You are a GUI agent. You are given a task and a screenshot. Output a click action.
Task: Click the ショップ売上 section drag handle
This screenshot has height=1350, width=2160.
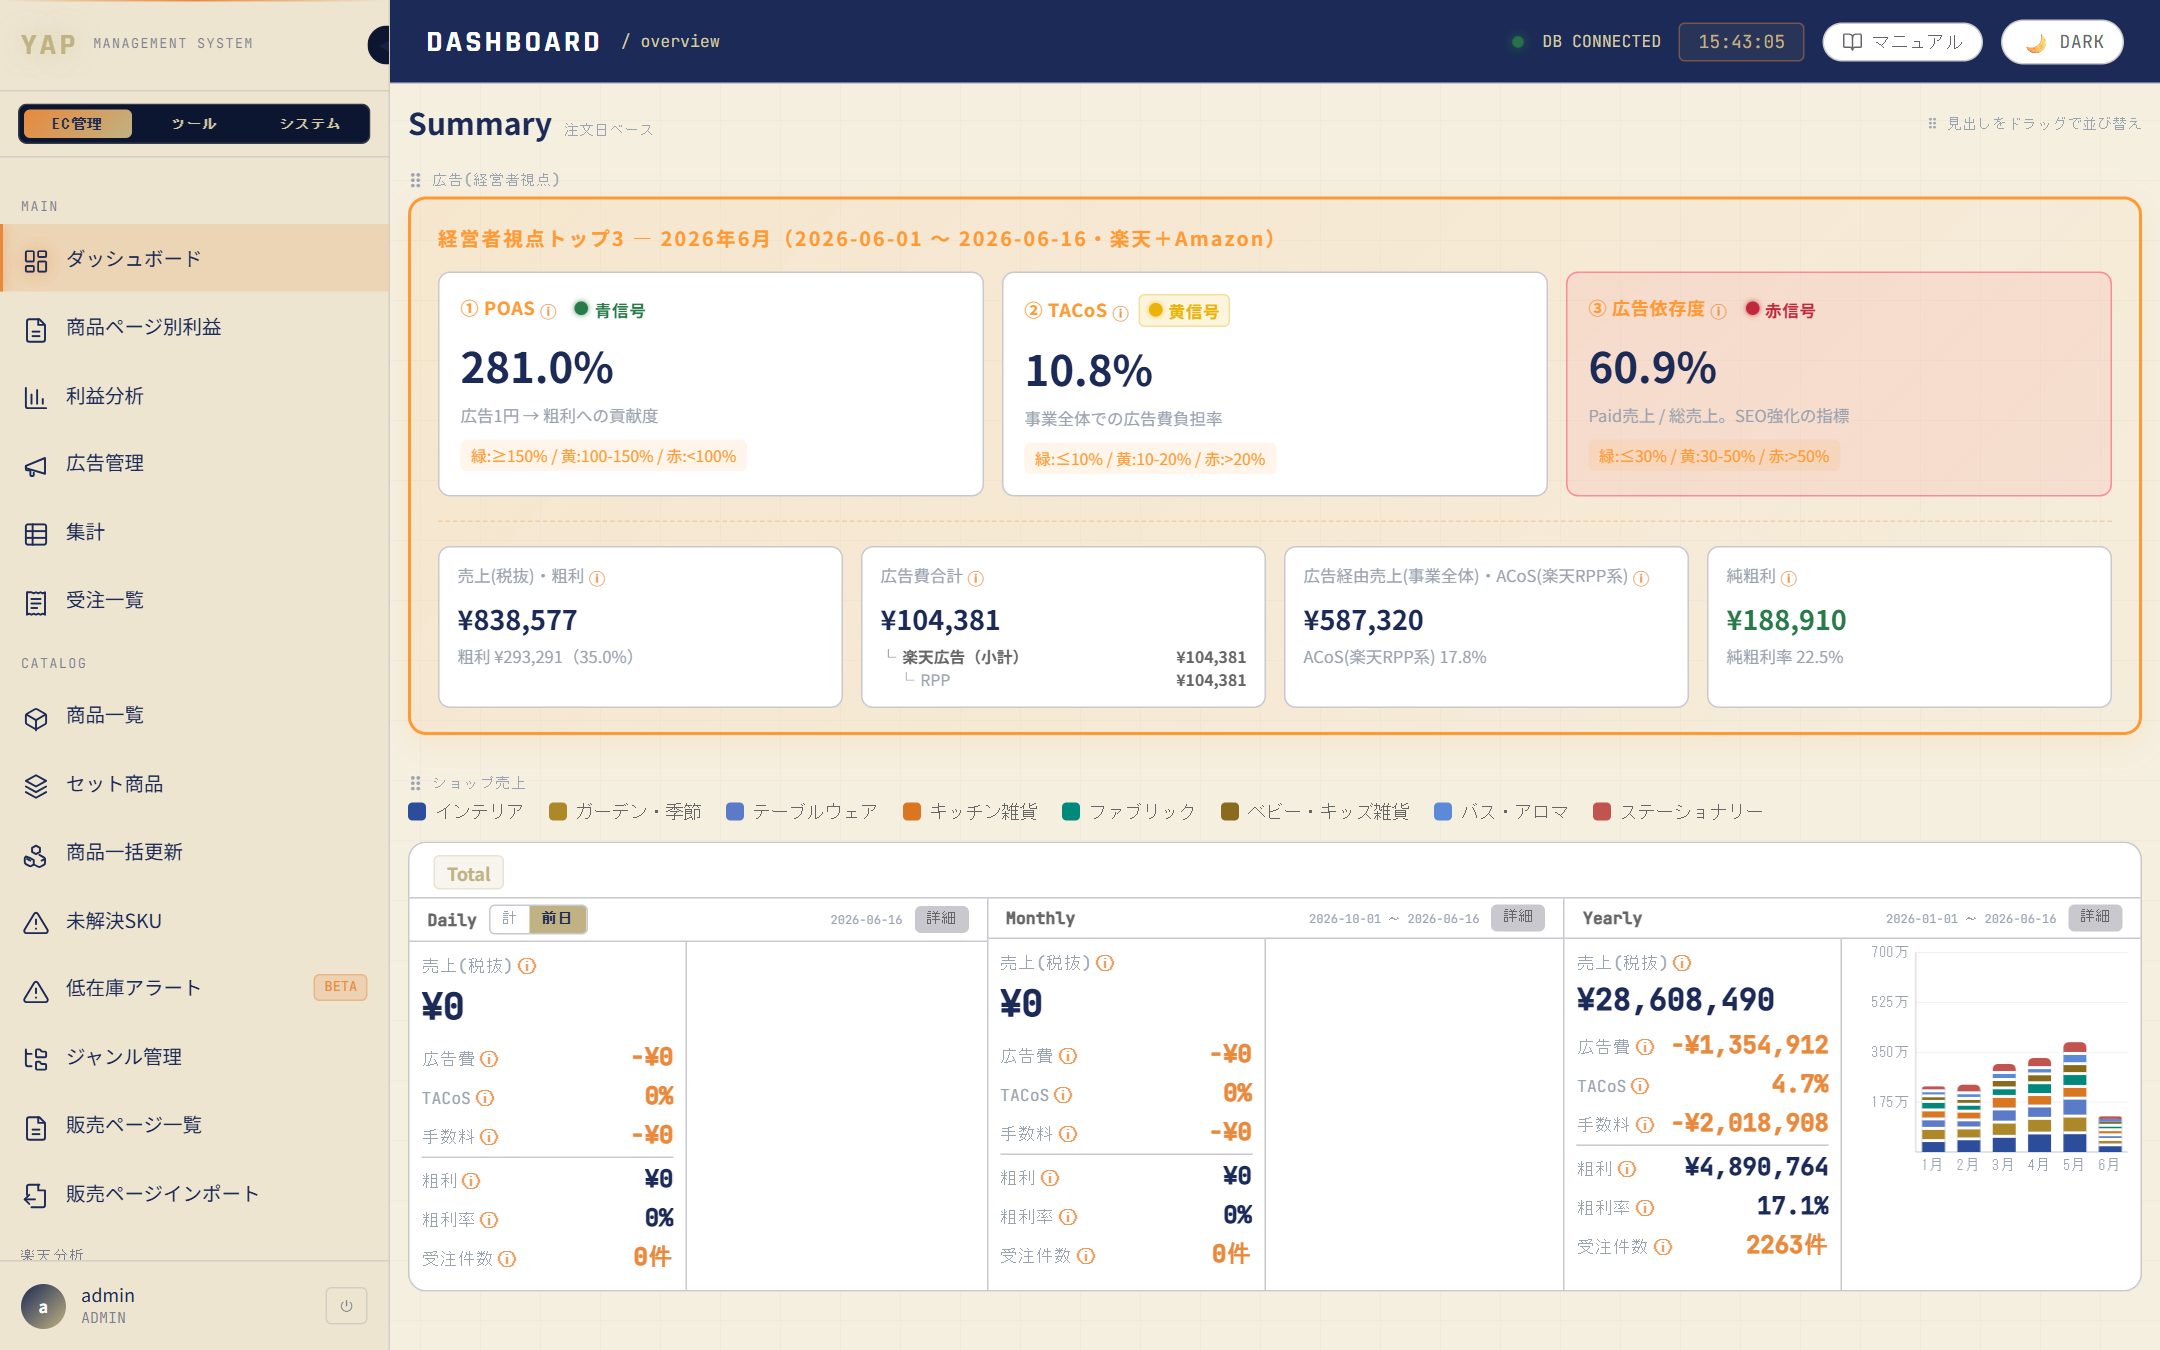pos(415,783)
